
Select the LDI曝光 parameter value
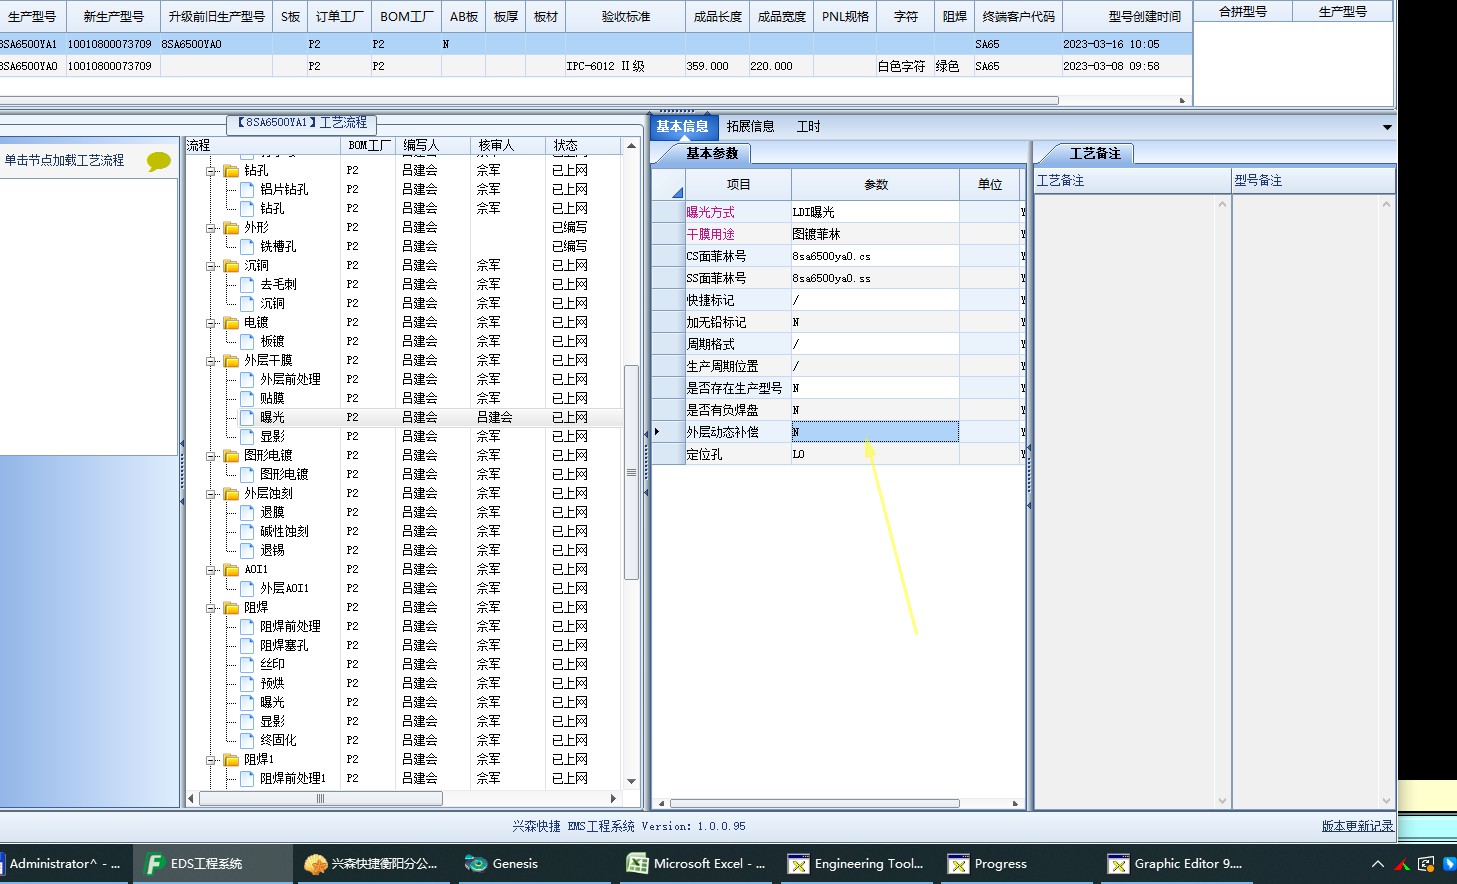point(875,212)
